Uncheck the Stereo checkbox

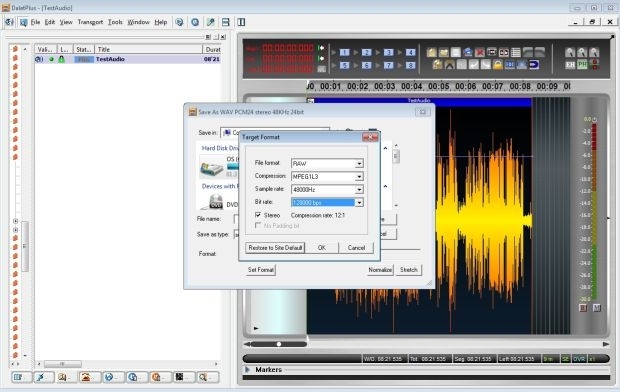click(x=258, y=215)
